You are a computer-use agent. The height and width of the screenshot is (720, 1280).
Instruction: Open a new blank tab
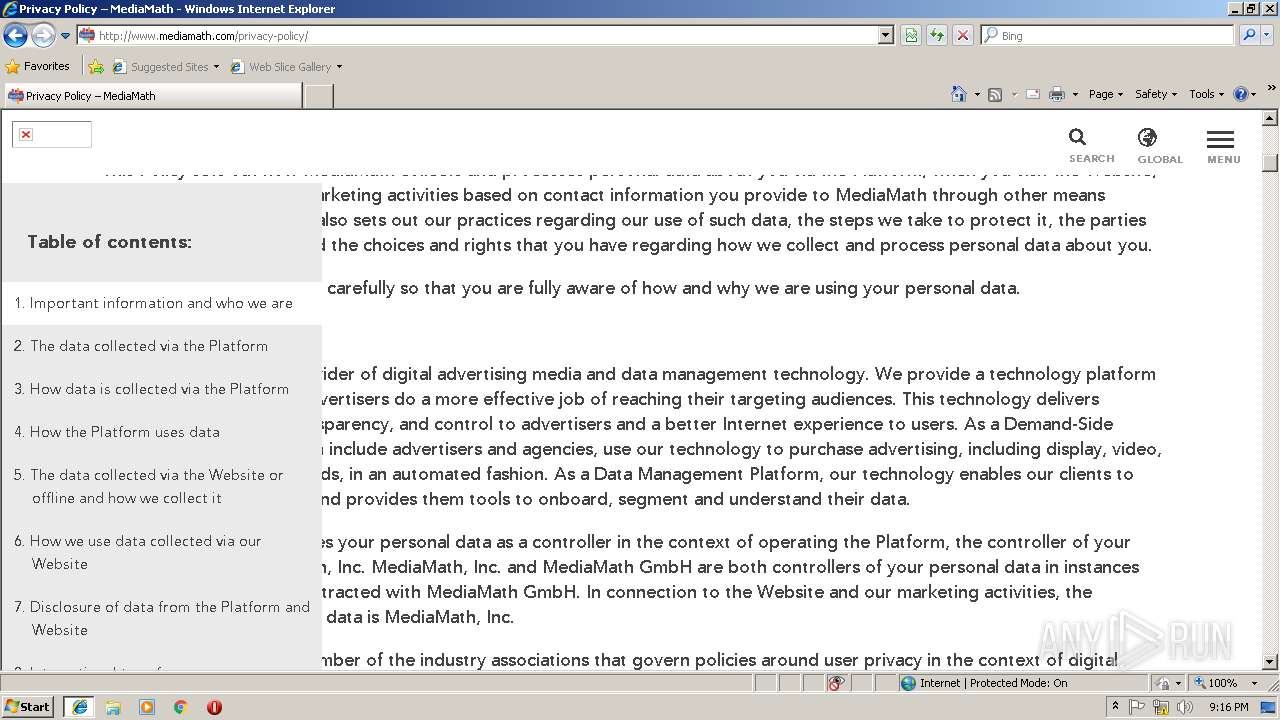pyautogui.click(x=318, y=96)
